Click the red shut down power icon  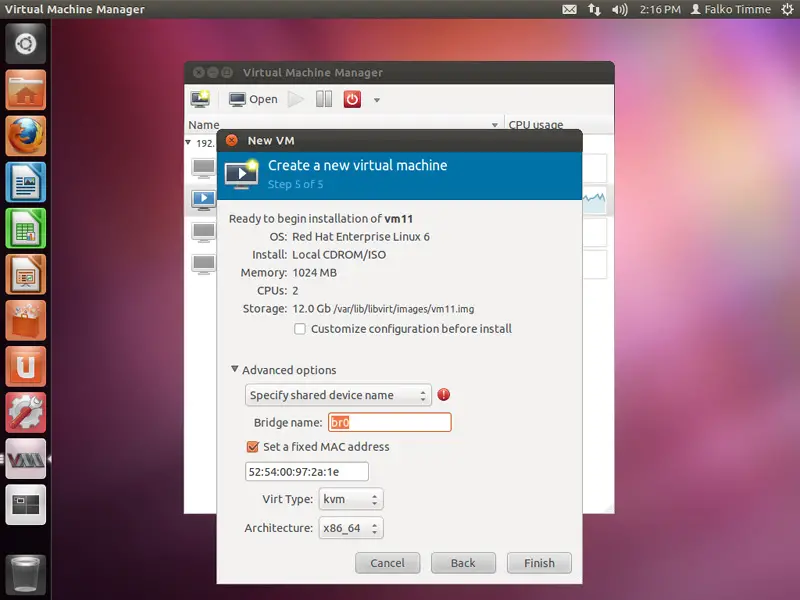pos(352,98)
